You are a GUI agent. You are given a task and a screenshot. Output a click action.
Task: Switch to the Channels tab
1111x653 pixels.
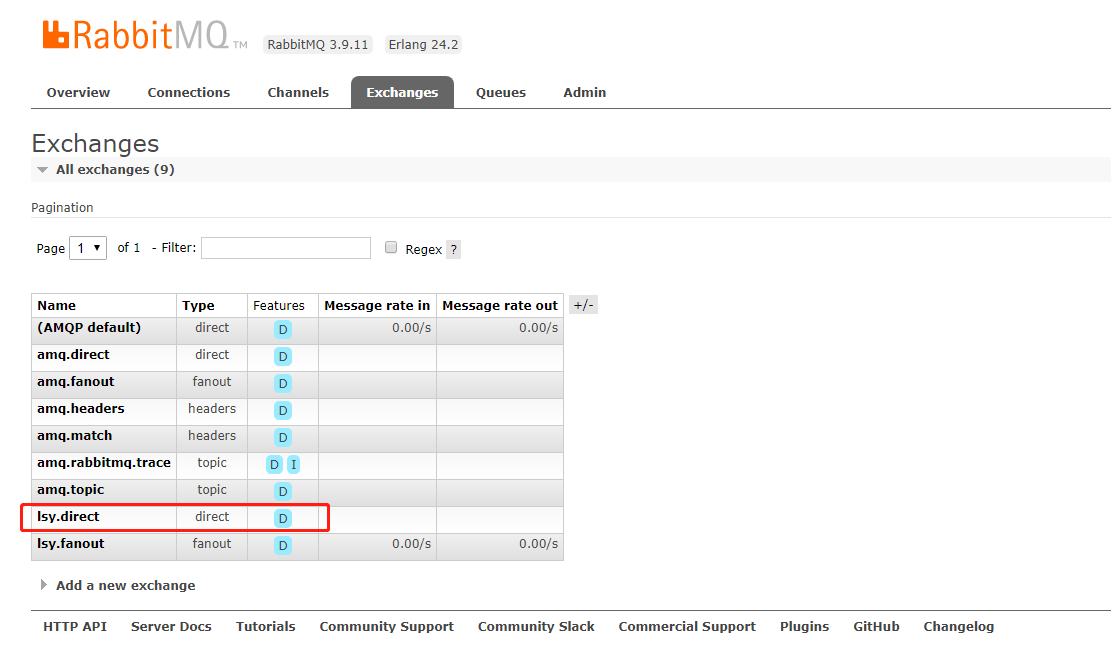click(298, 92)
